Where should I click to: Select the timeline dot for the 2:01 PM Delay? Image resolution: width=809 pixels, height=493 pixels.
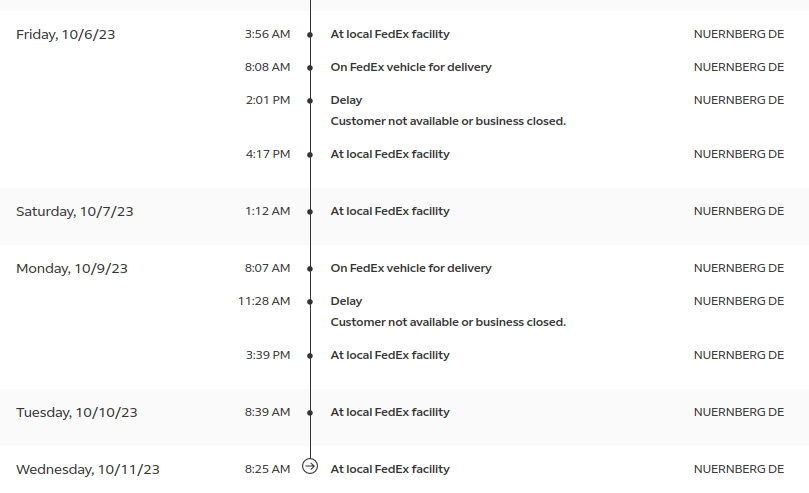click(310, 101)
